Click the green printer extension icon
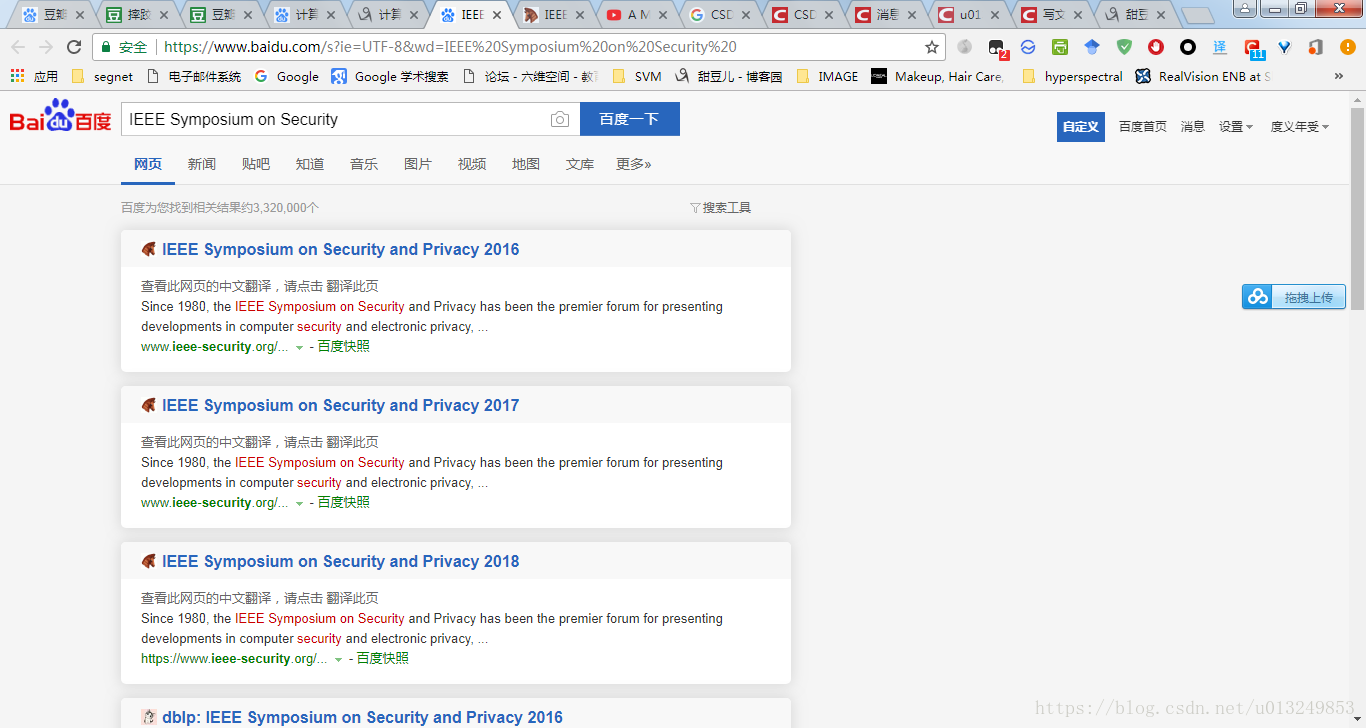 tap(1060, 47)
